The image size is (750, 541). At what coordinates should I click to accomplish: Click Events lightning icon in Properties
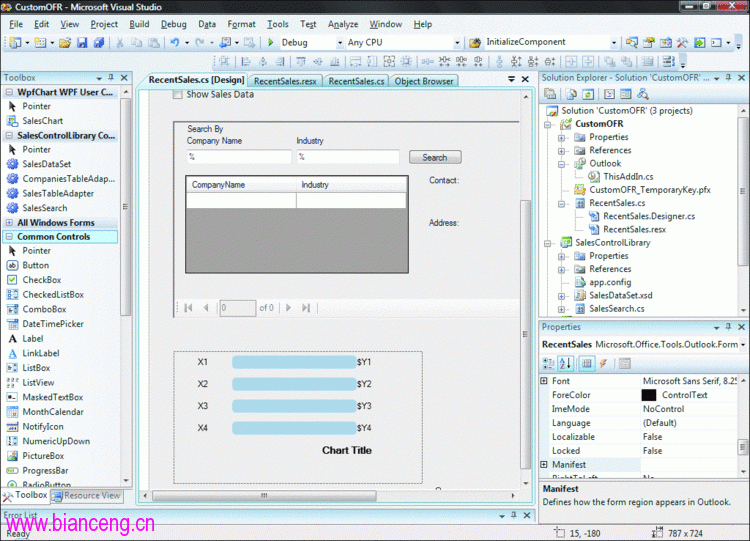click(604, 364)
